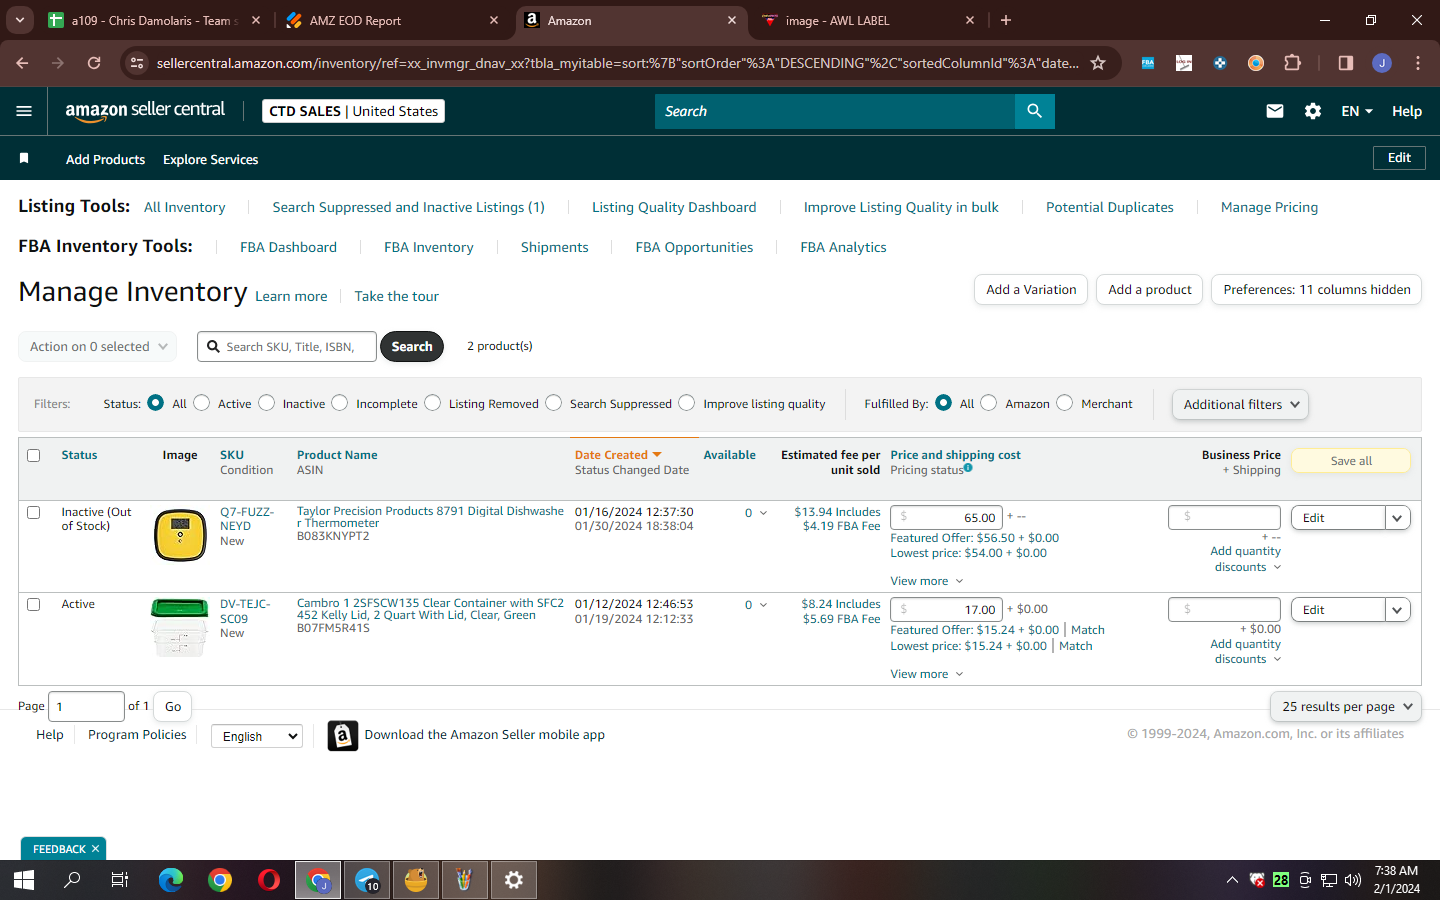Open tab list dropdown in Chrome

19,20
